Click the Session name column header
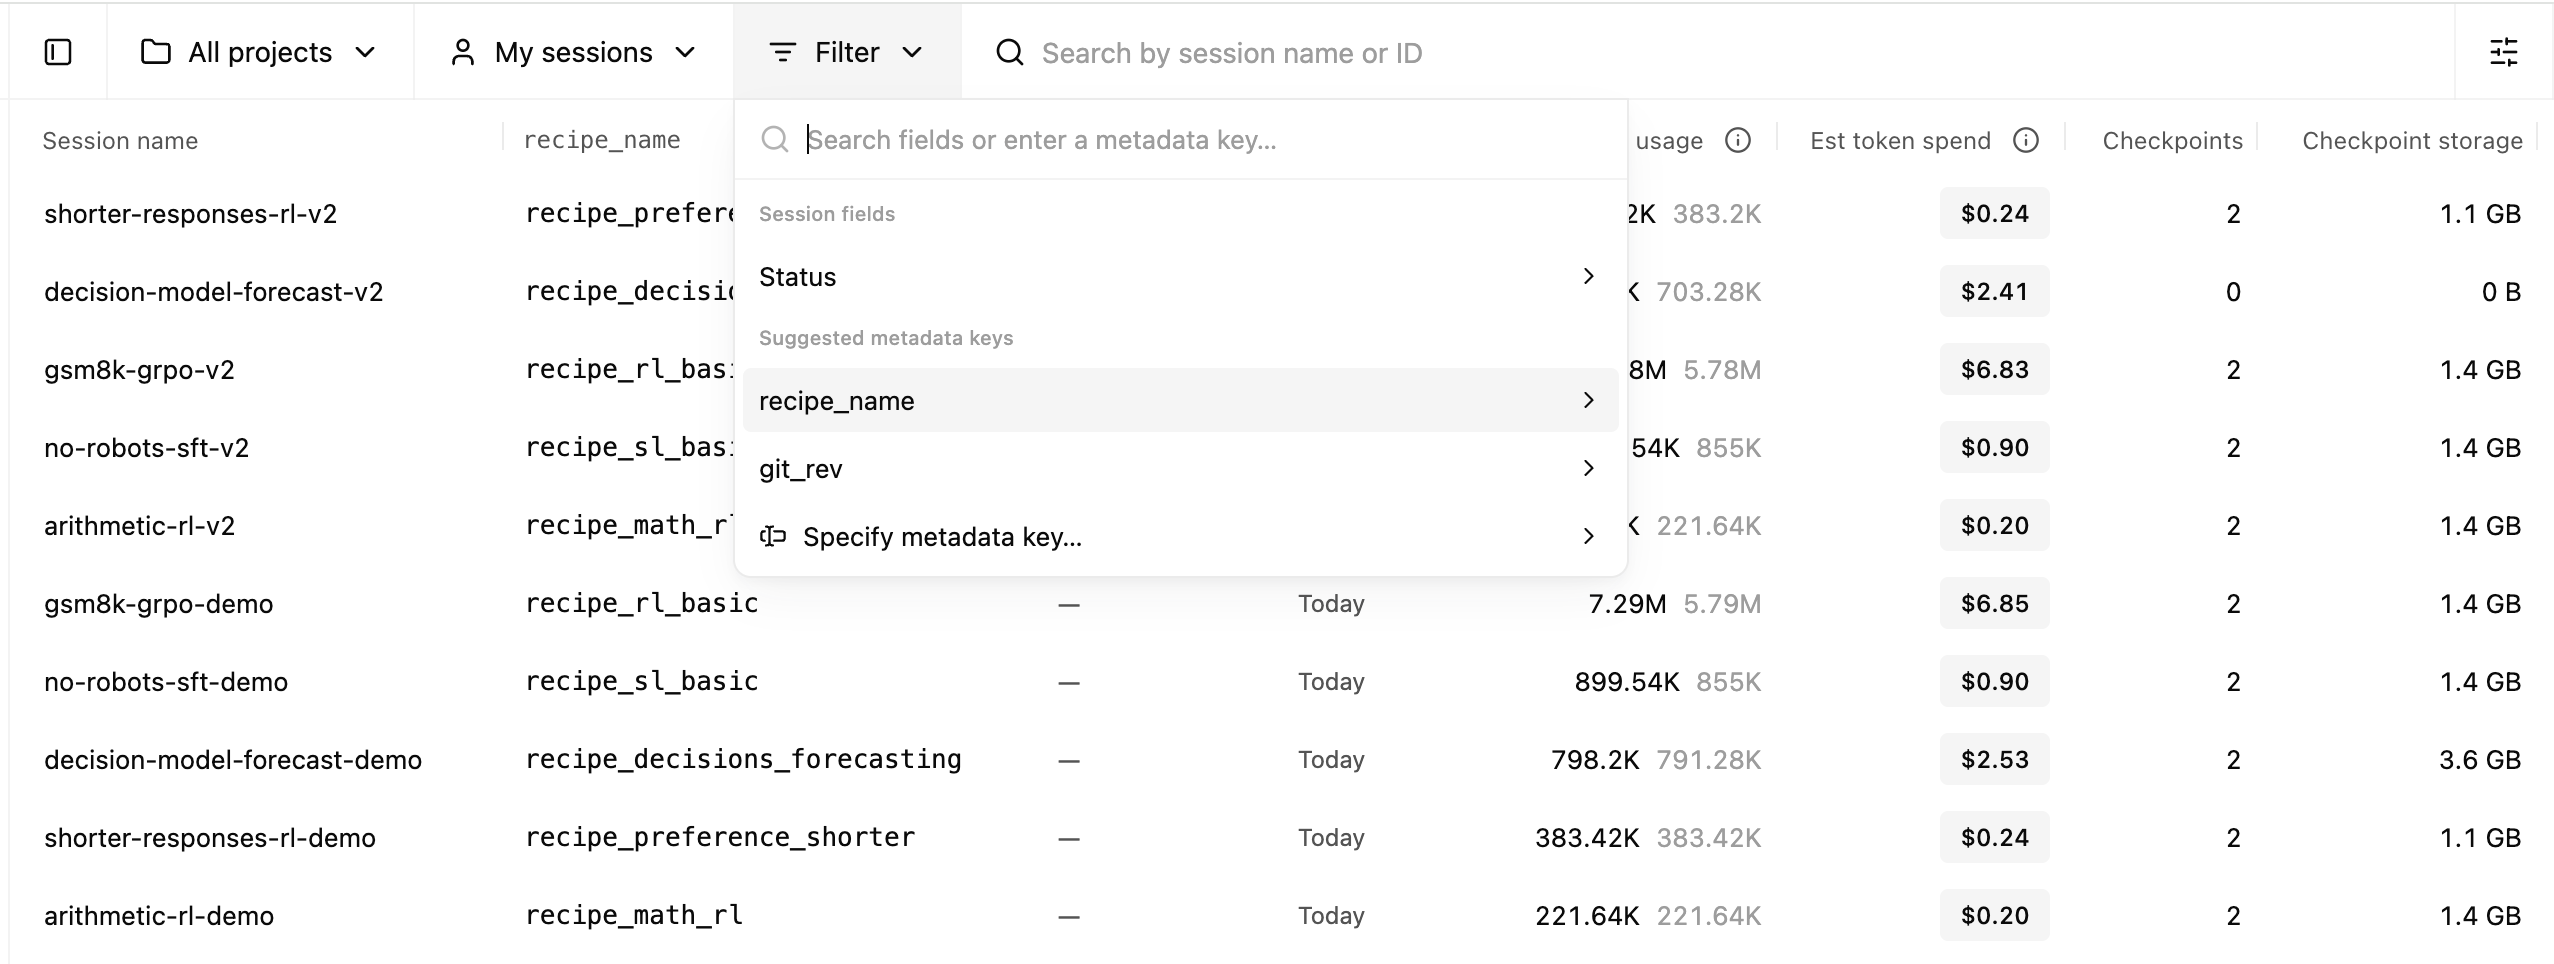 (x=120, y=140)
